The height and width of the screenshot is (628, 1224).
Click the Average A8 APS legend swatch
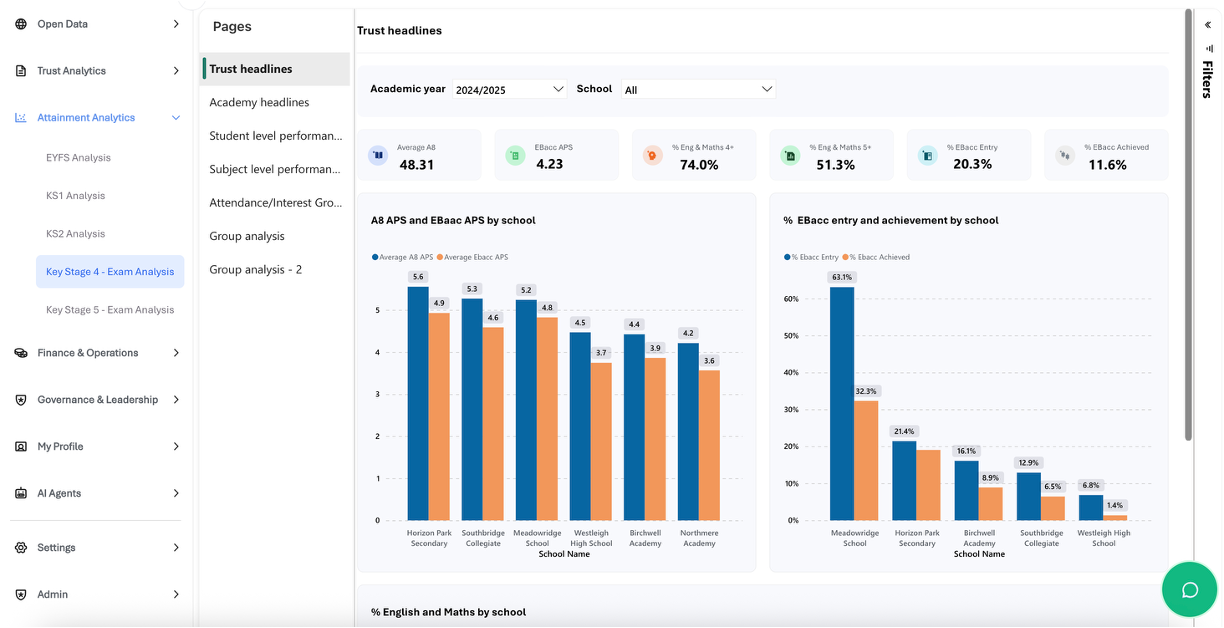(375, 257)
